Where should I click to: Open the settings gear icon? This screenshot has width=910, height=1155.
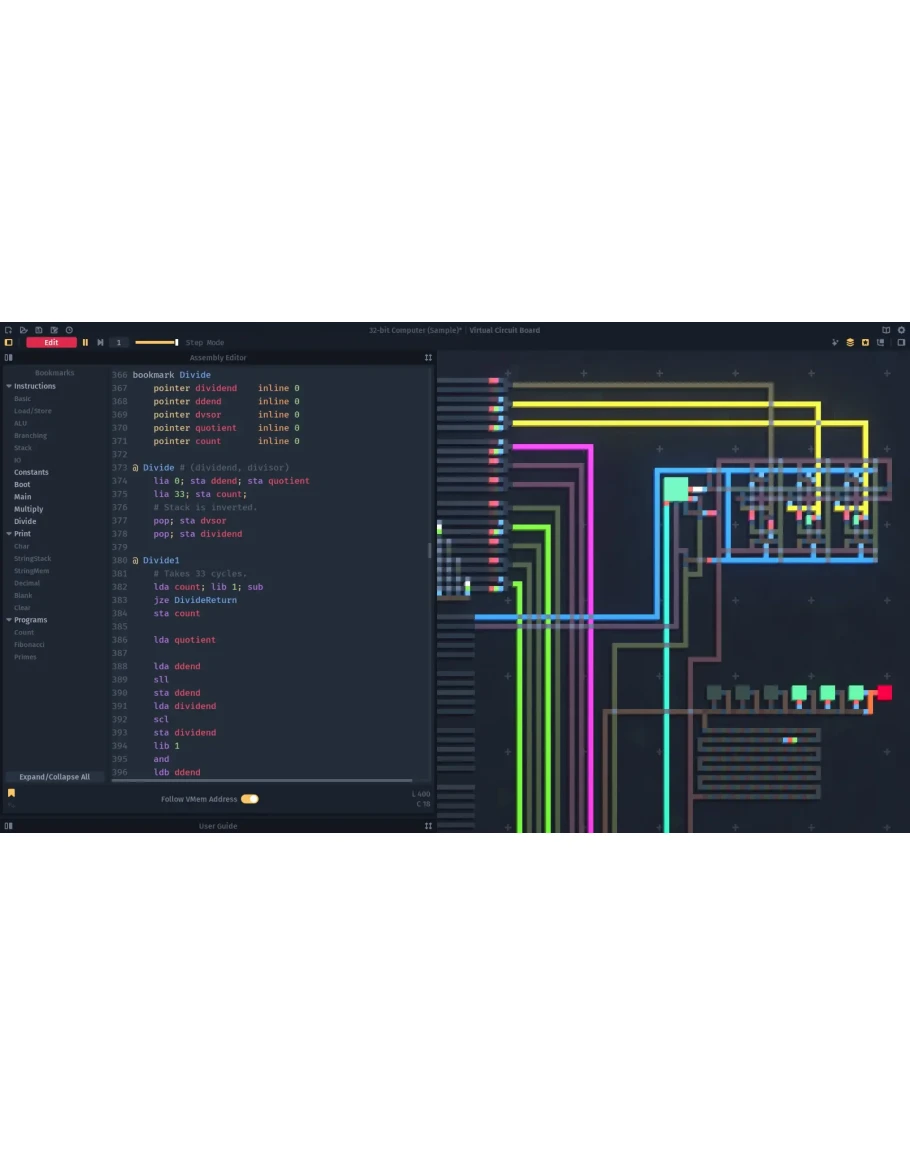coord(901,330)
